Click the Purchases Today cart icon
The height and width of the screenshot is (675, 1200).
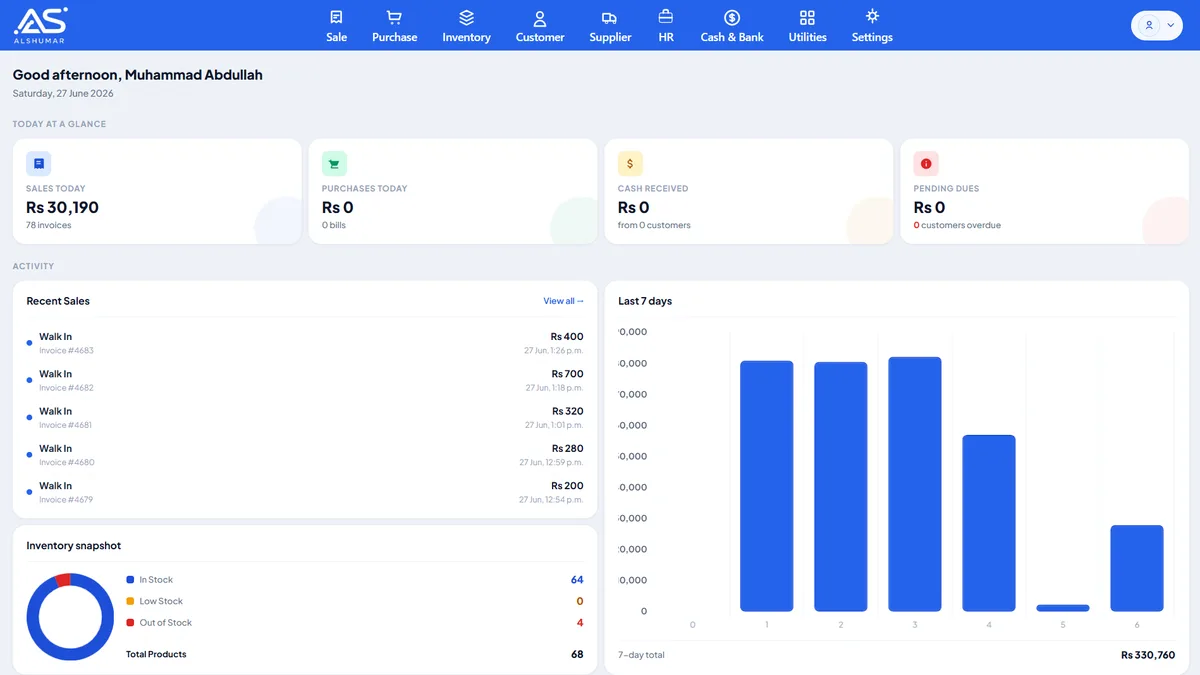334,164
